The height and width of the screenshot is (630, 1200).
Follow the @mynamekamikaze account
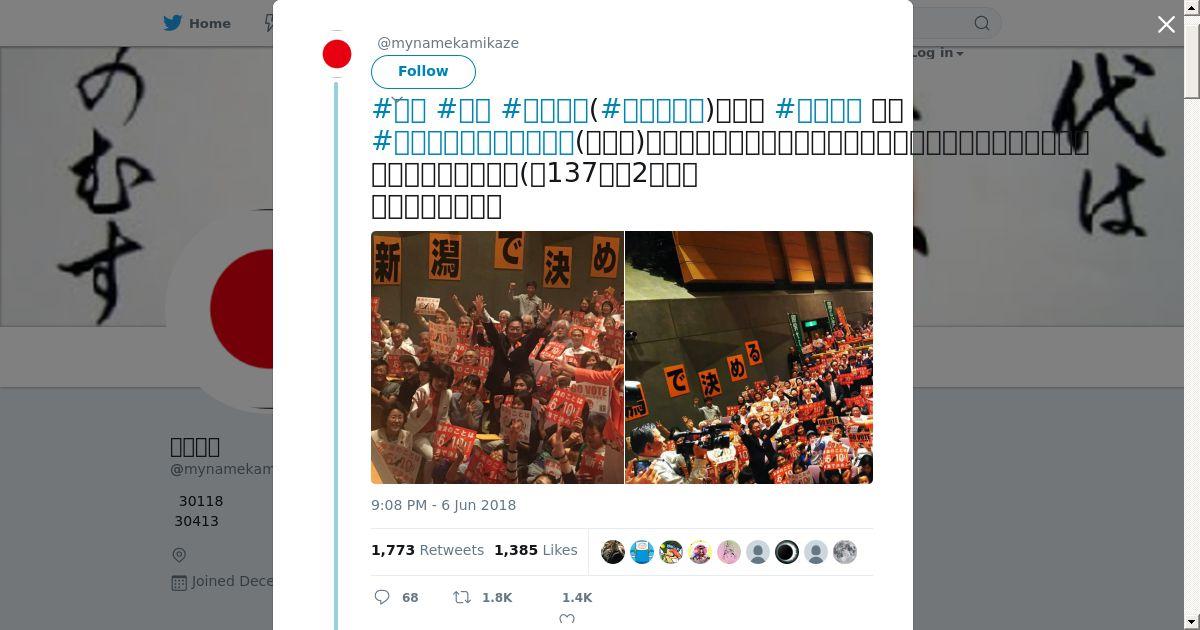tap(423, 71)
